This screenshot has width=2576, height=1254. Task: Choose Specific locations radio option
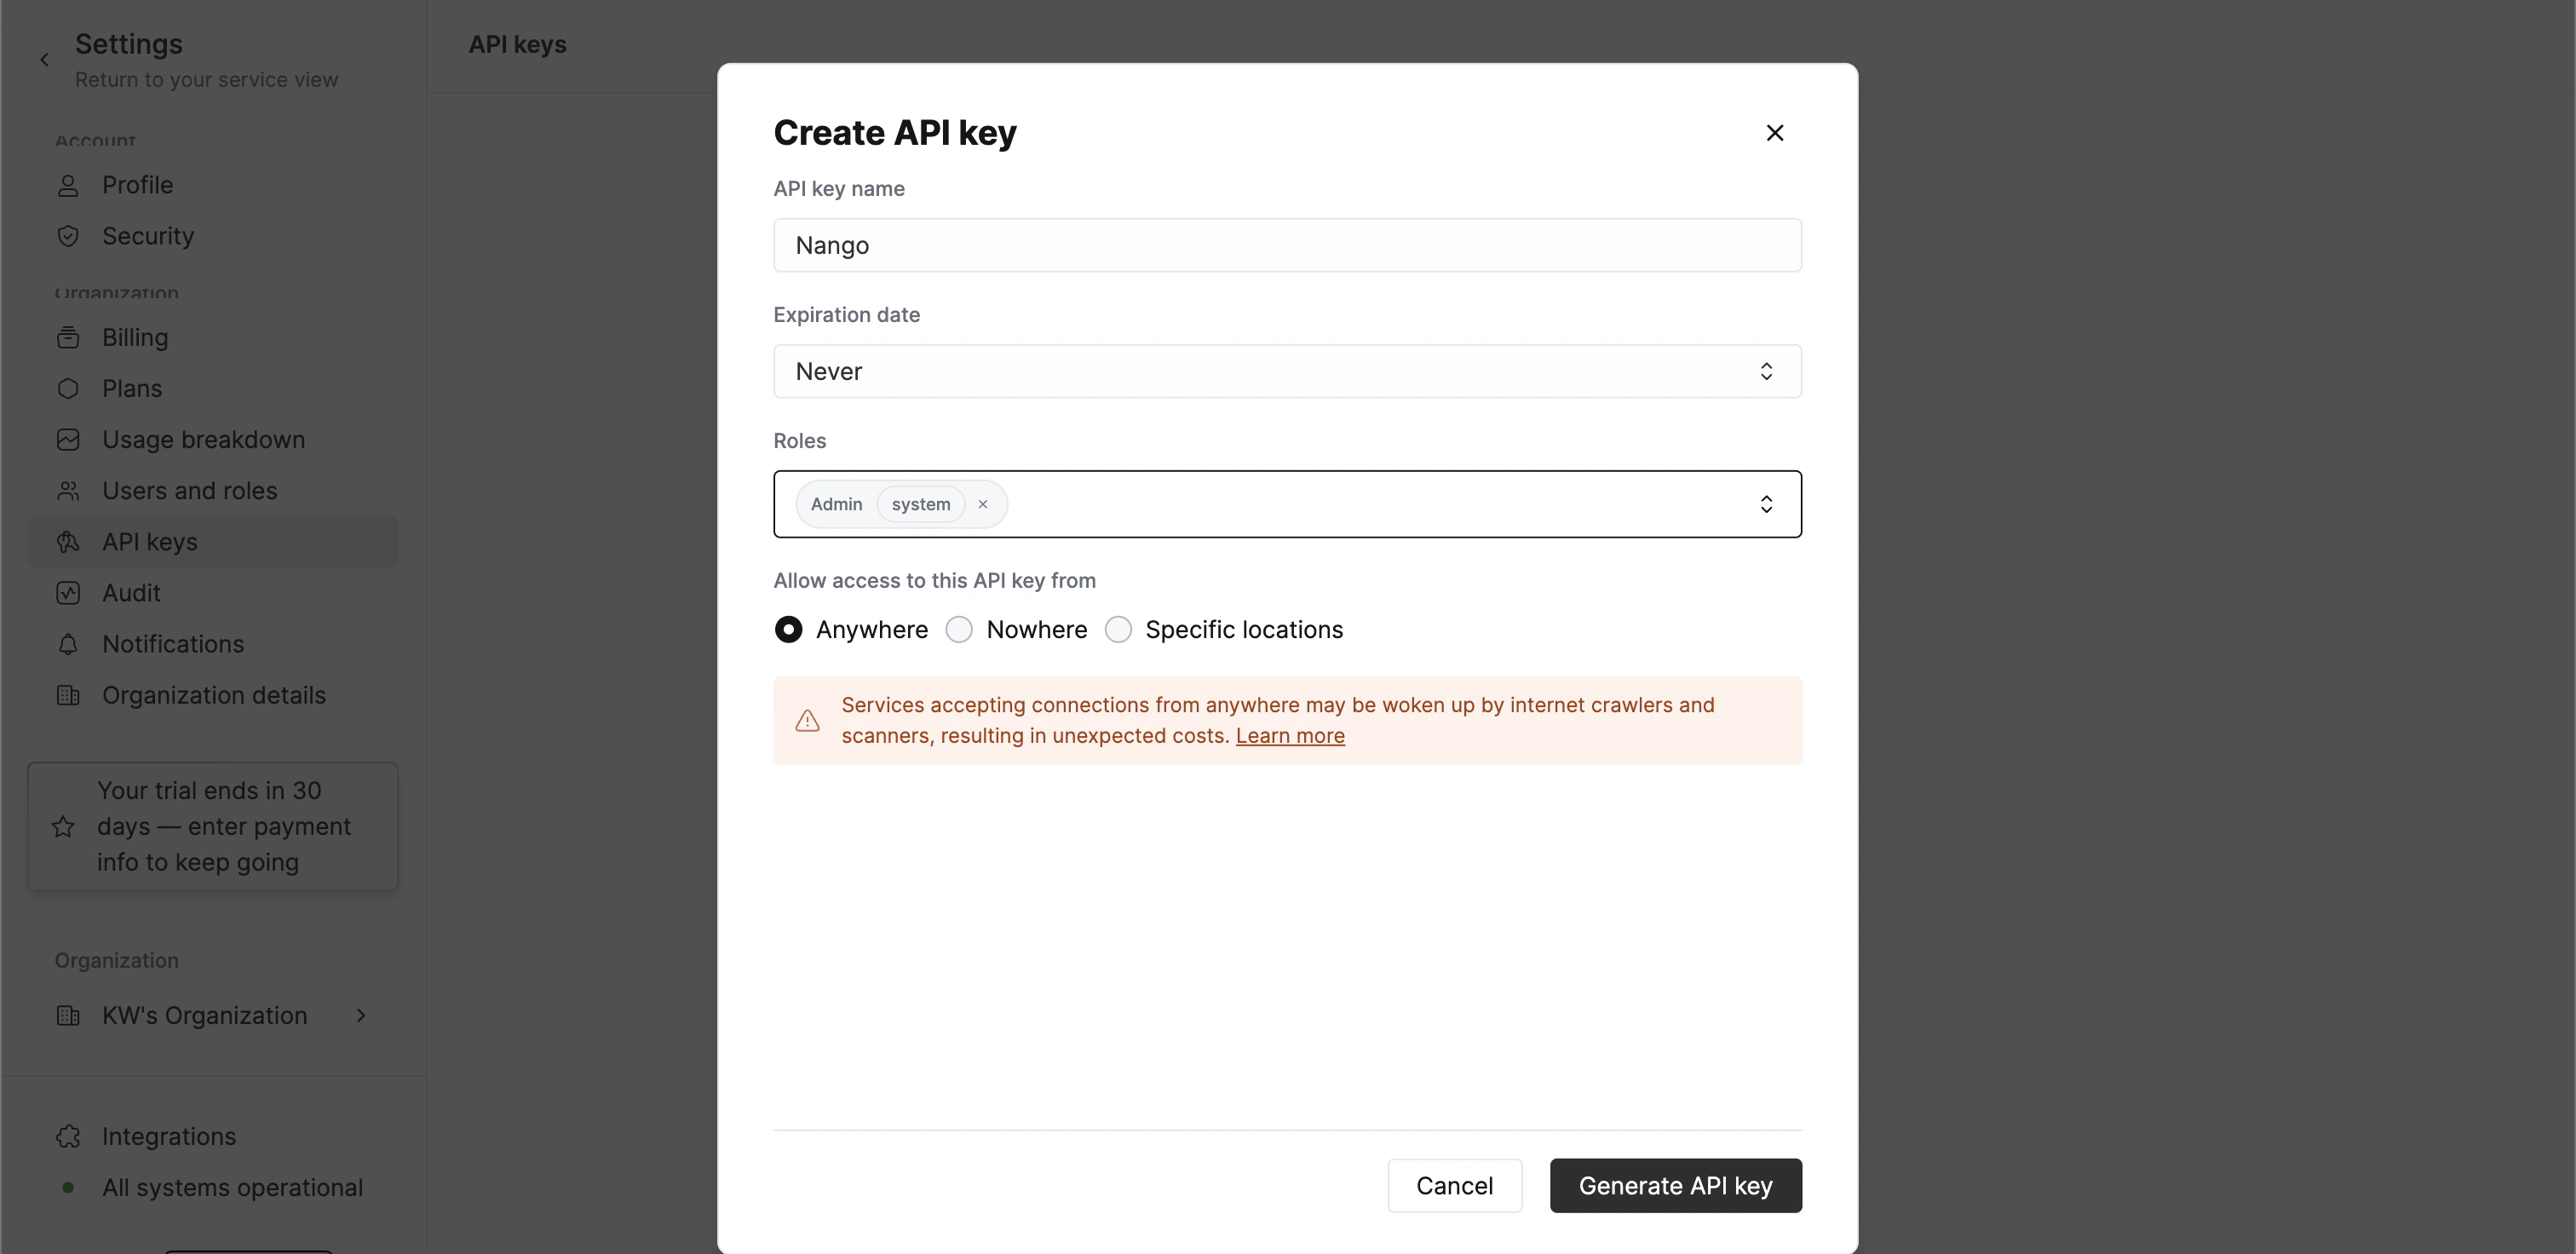coord(1118,630)
